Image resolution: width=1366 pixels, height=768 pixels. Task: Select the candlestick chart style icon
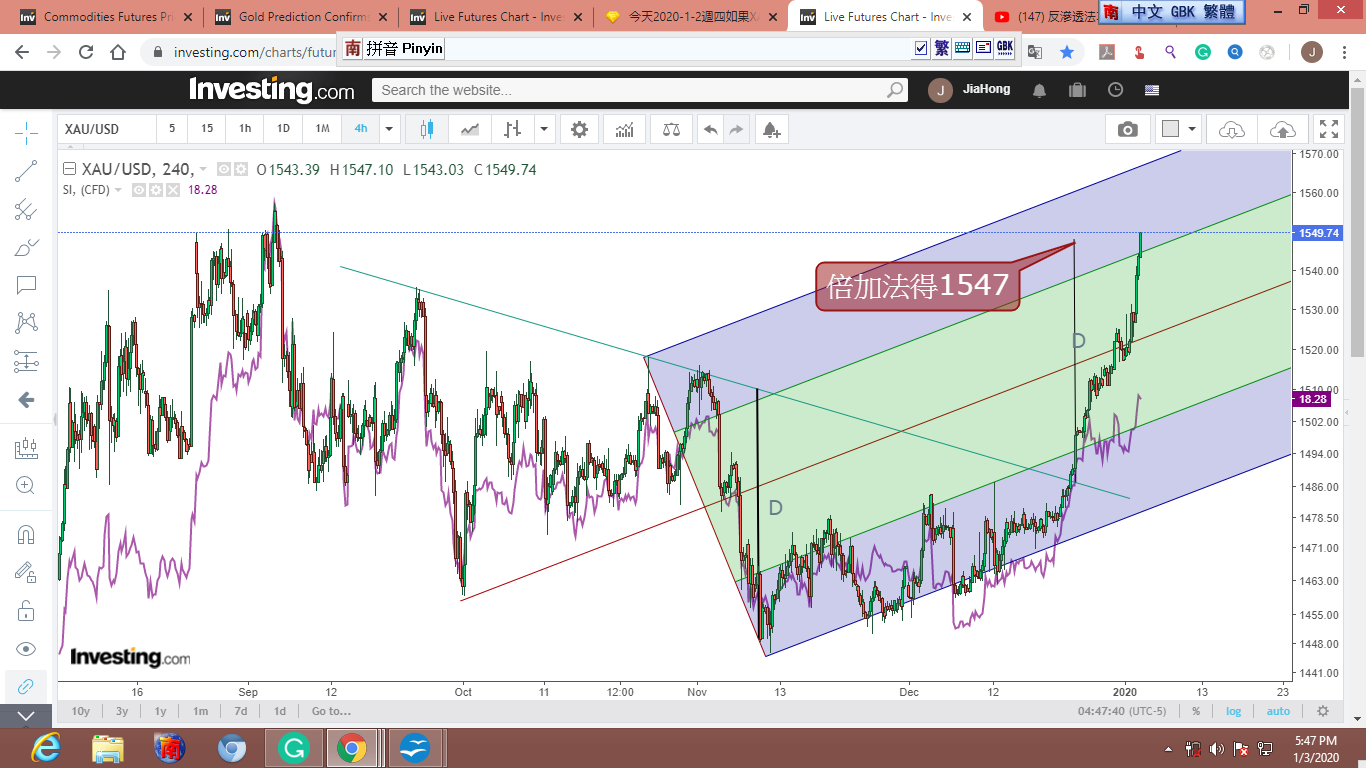click(427, 129)
